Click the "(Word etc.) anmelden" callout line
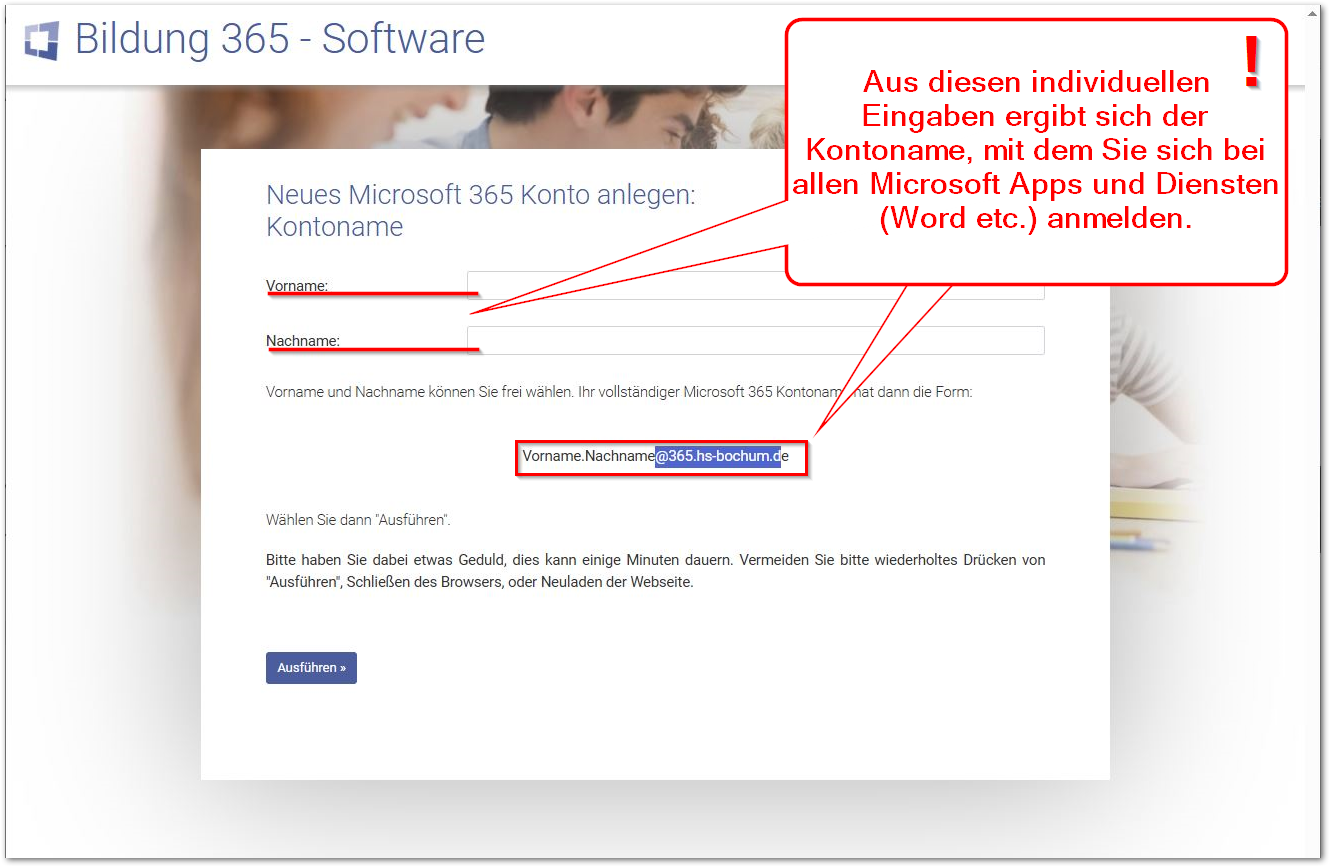 (1035, 218)
